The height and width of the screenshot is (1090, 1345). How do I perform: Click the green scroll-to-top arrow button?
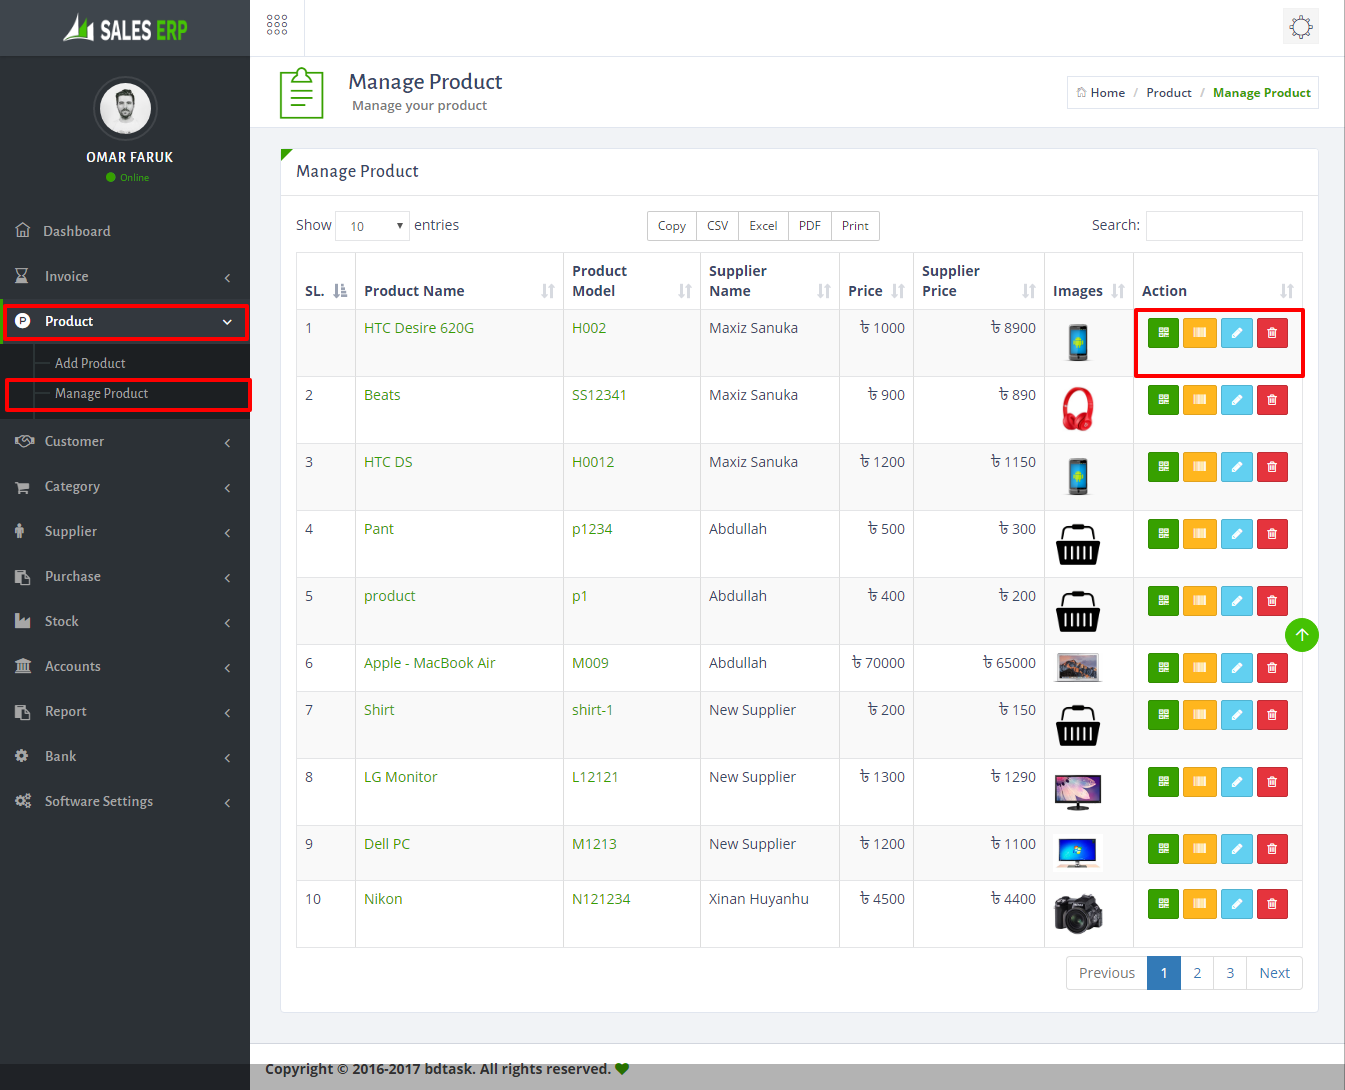point(1302,635)
